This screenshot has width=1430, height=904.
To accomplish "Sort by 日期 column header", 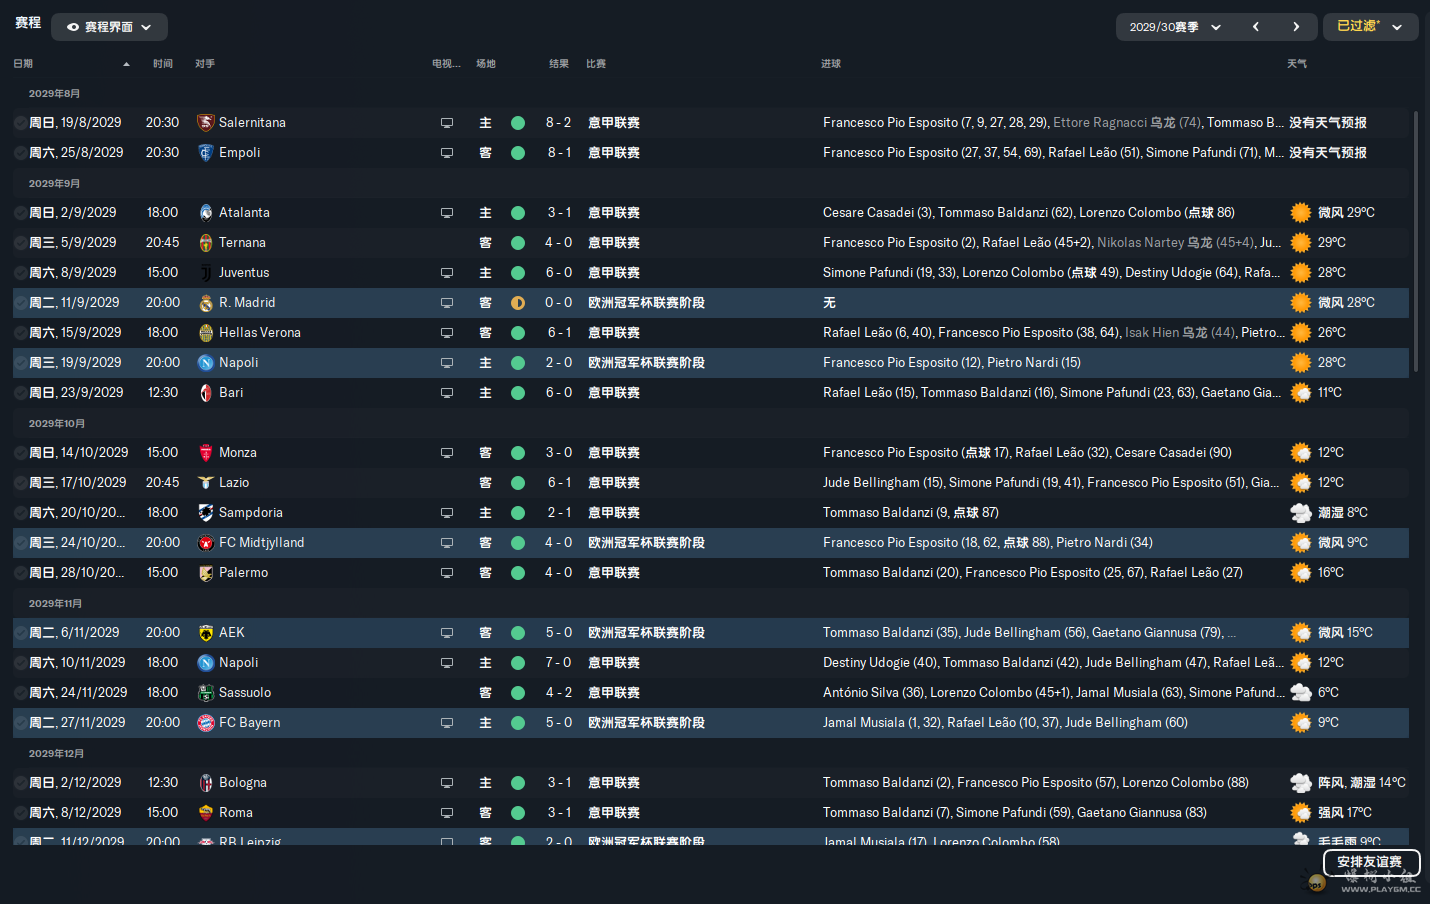I will point(23,64).
